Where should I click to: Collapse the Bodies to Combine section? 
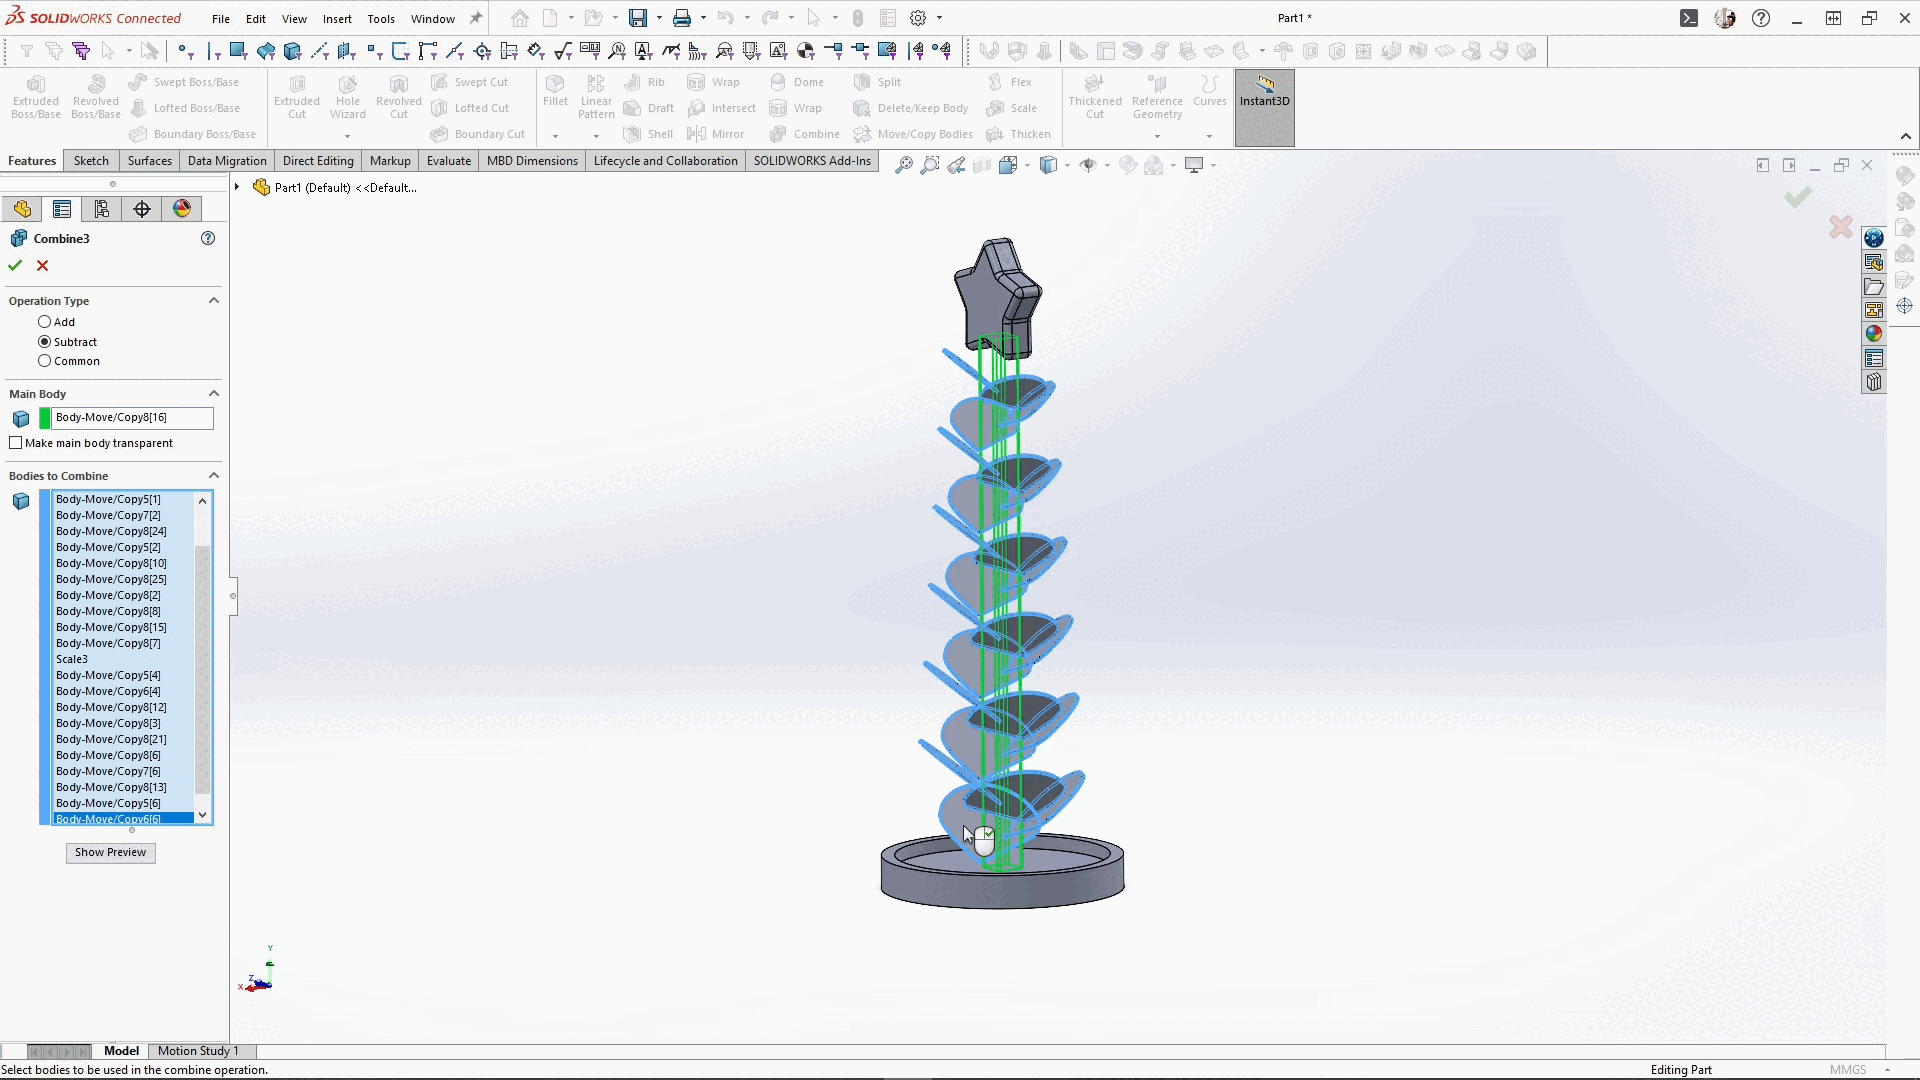(213, 476)
